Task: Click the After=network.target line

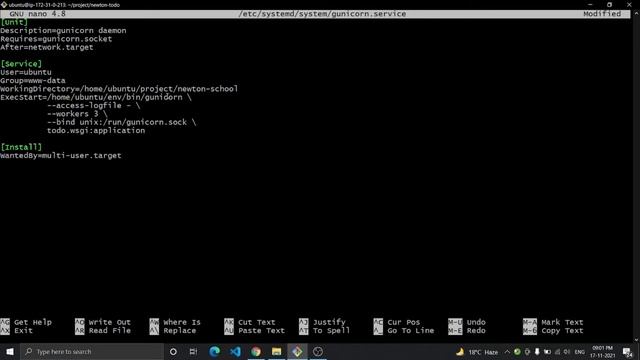Action: [x=47, y=47]
